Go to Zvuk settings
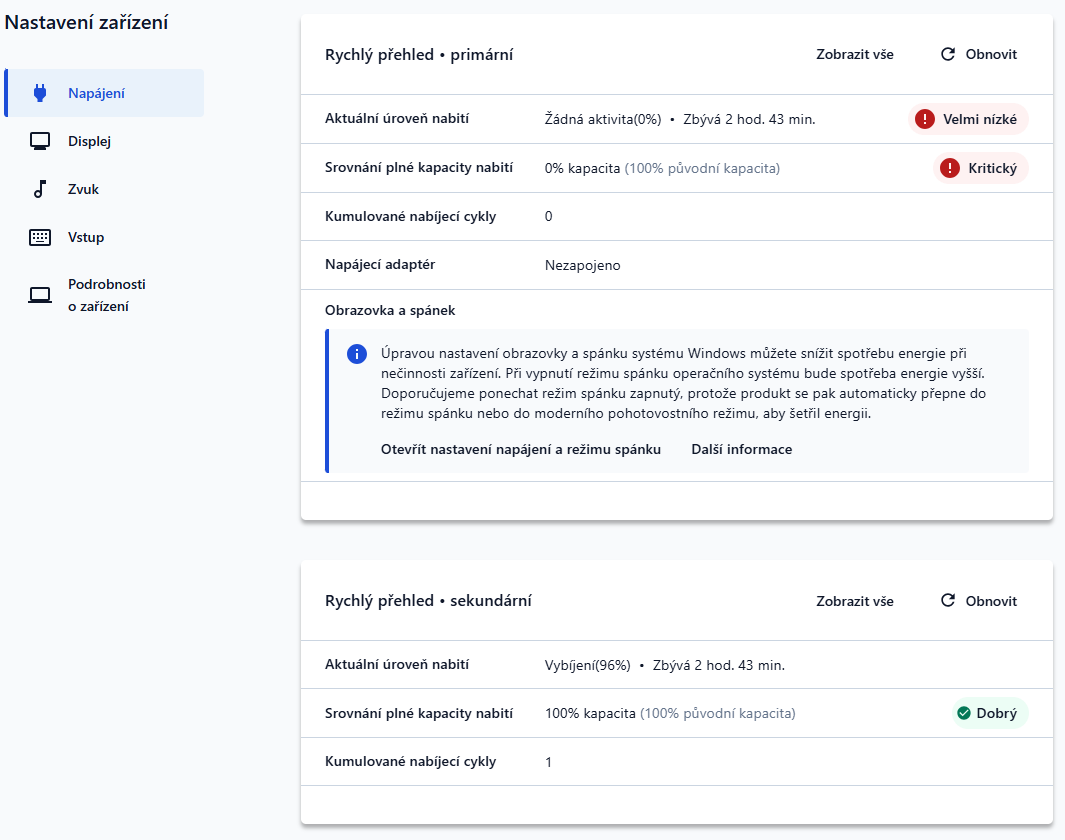The image size is (1065, 840). click(83, 189)
